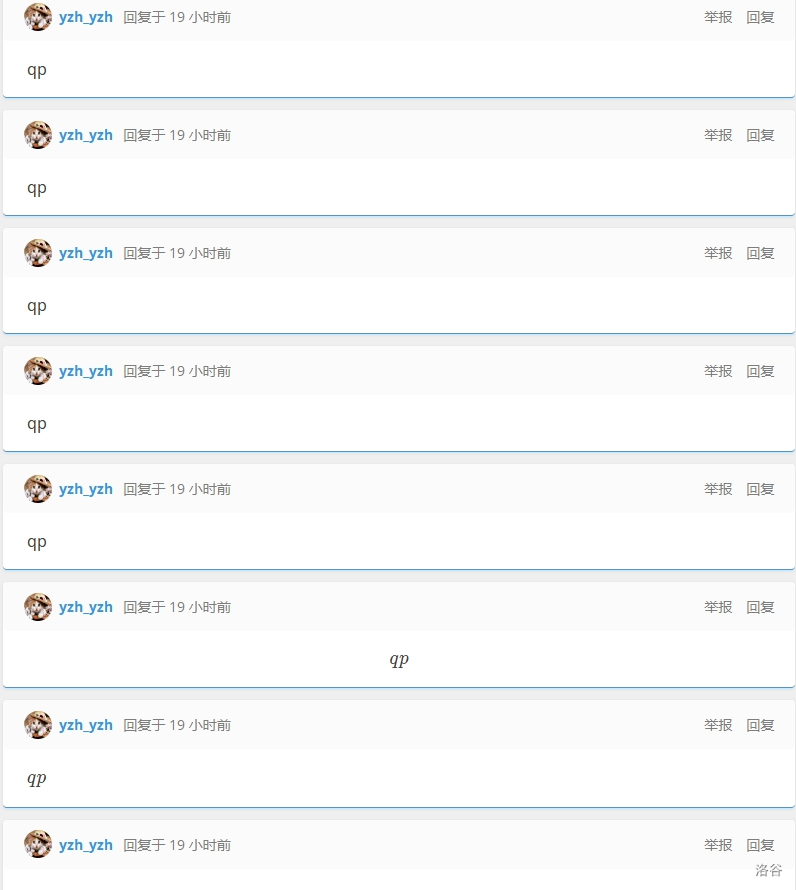
Task: Click avatar in the fourth post from top
Action: point(38,371)
